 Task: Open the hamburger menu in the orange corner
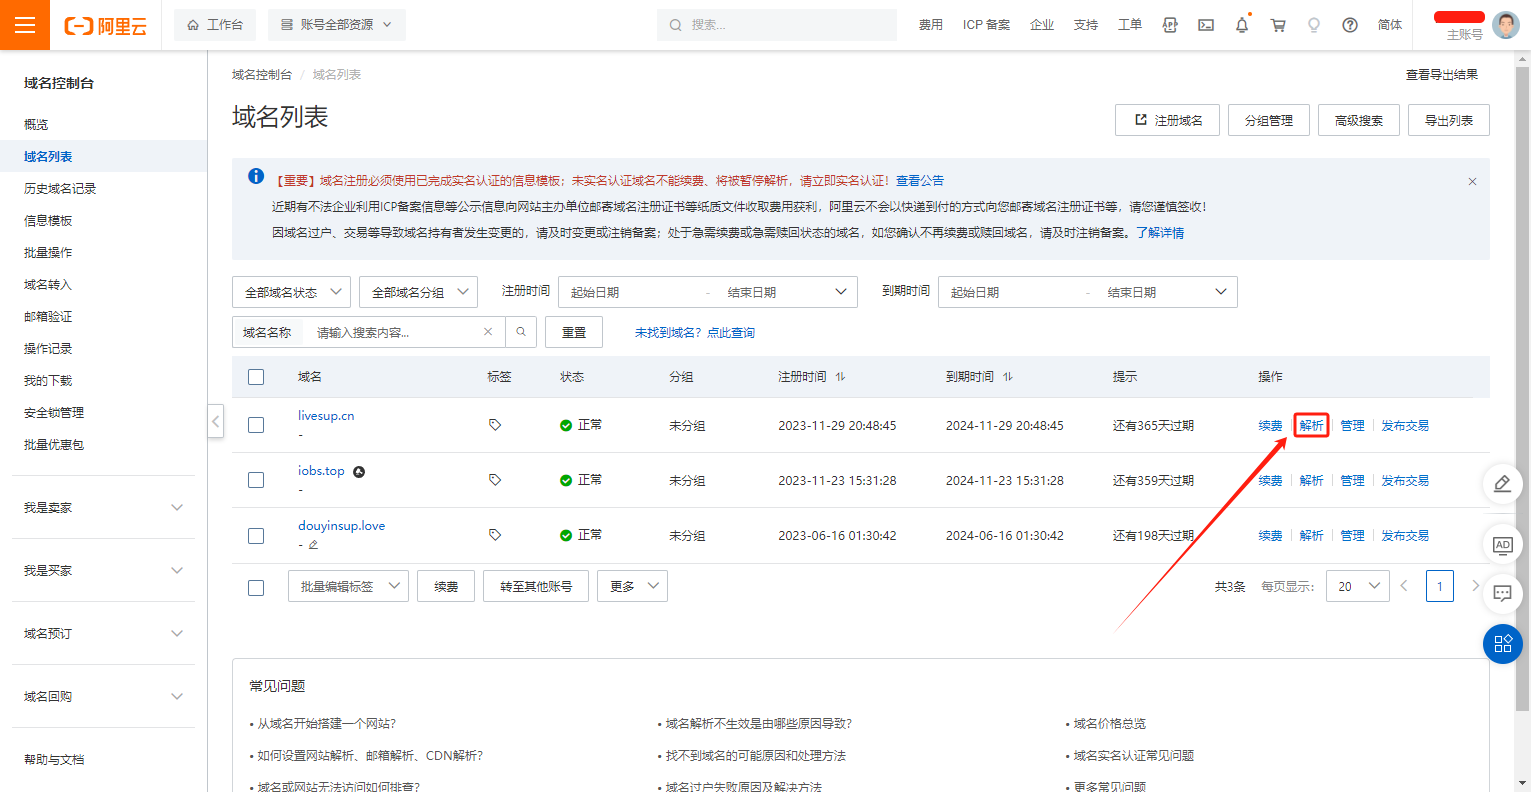(25, 25)
